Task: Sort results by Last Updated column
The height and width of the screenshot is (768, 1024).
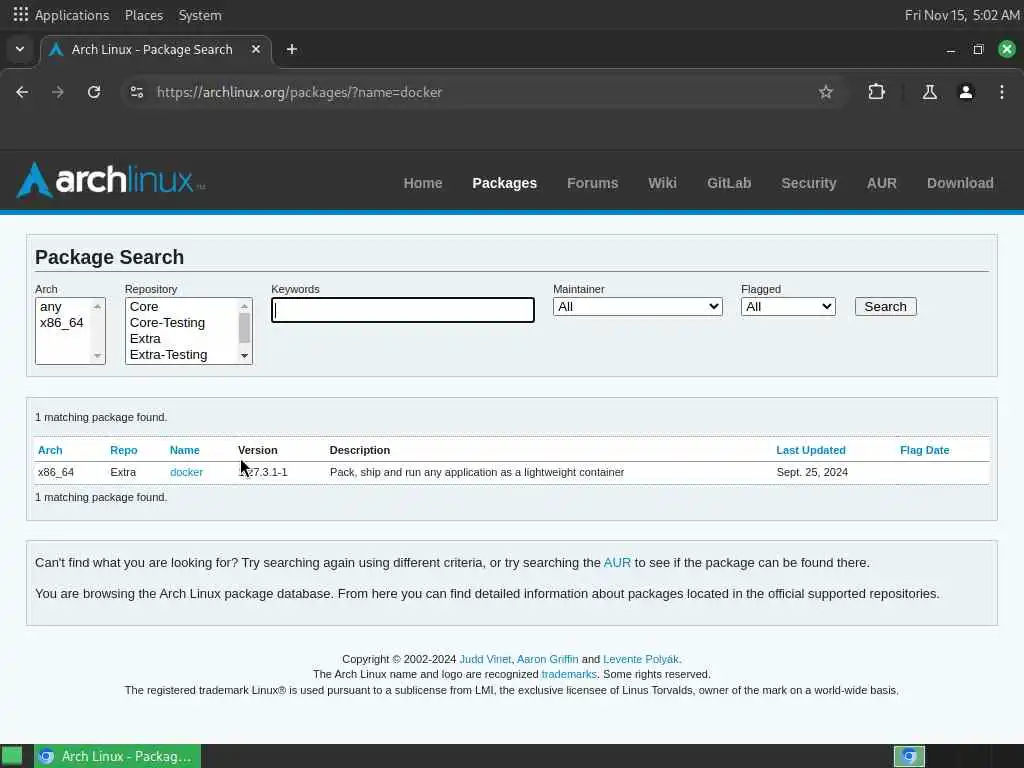Action: (810, 450)
